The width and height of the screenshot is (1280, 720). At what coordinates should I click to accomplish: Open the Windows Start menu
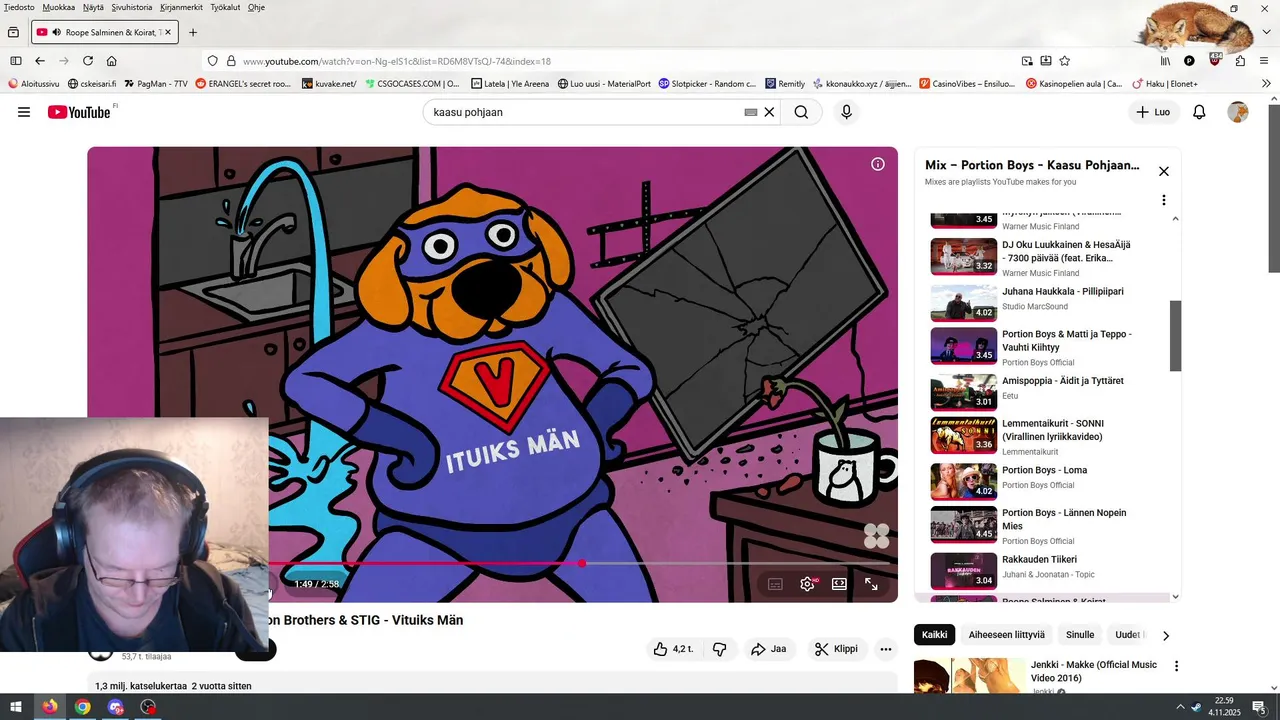[x=16, y=707]
